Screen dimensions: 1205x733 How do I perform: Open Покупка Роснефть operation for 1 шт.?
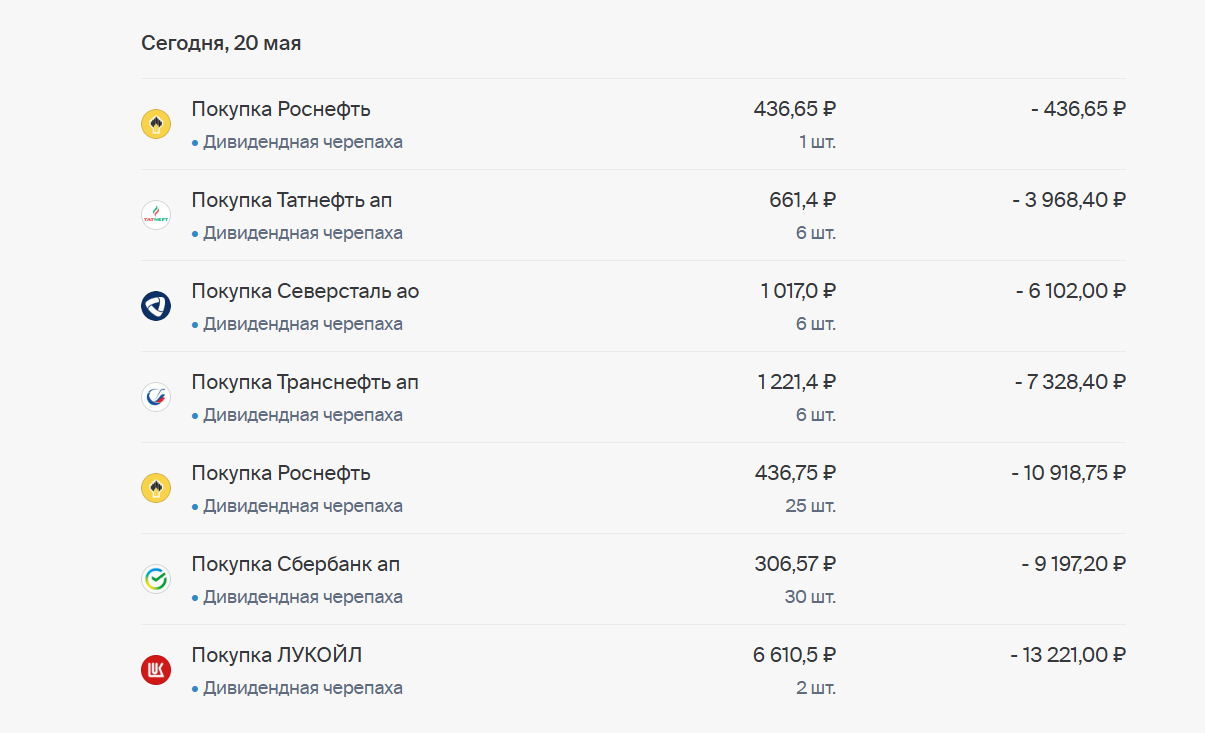[633, 124]
